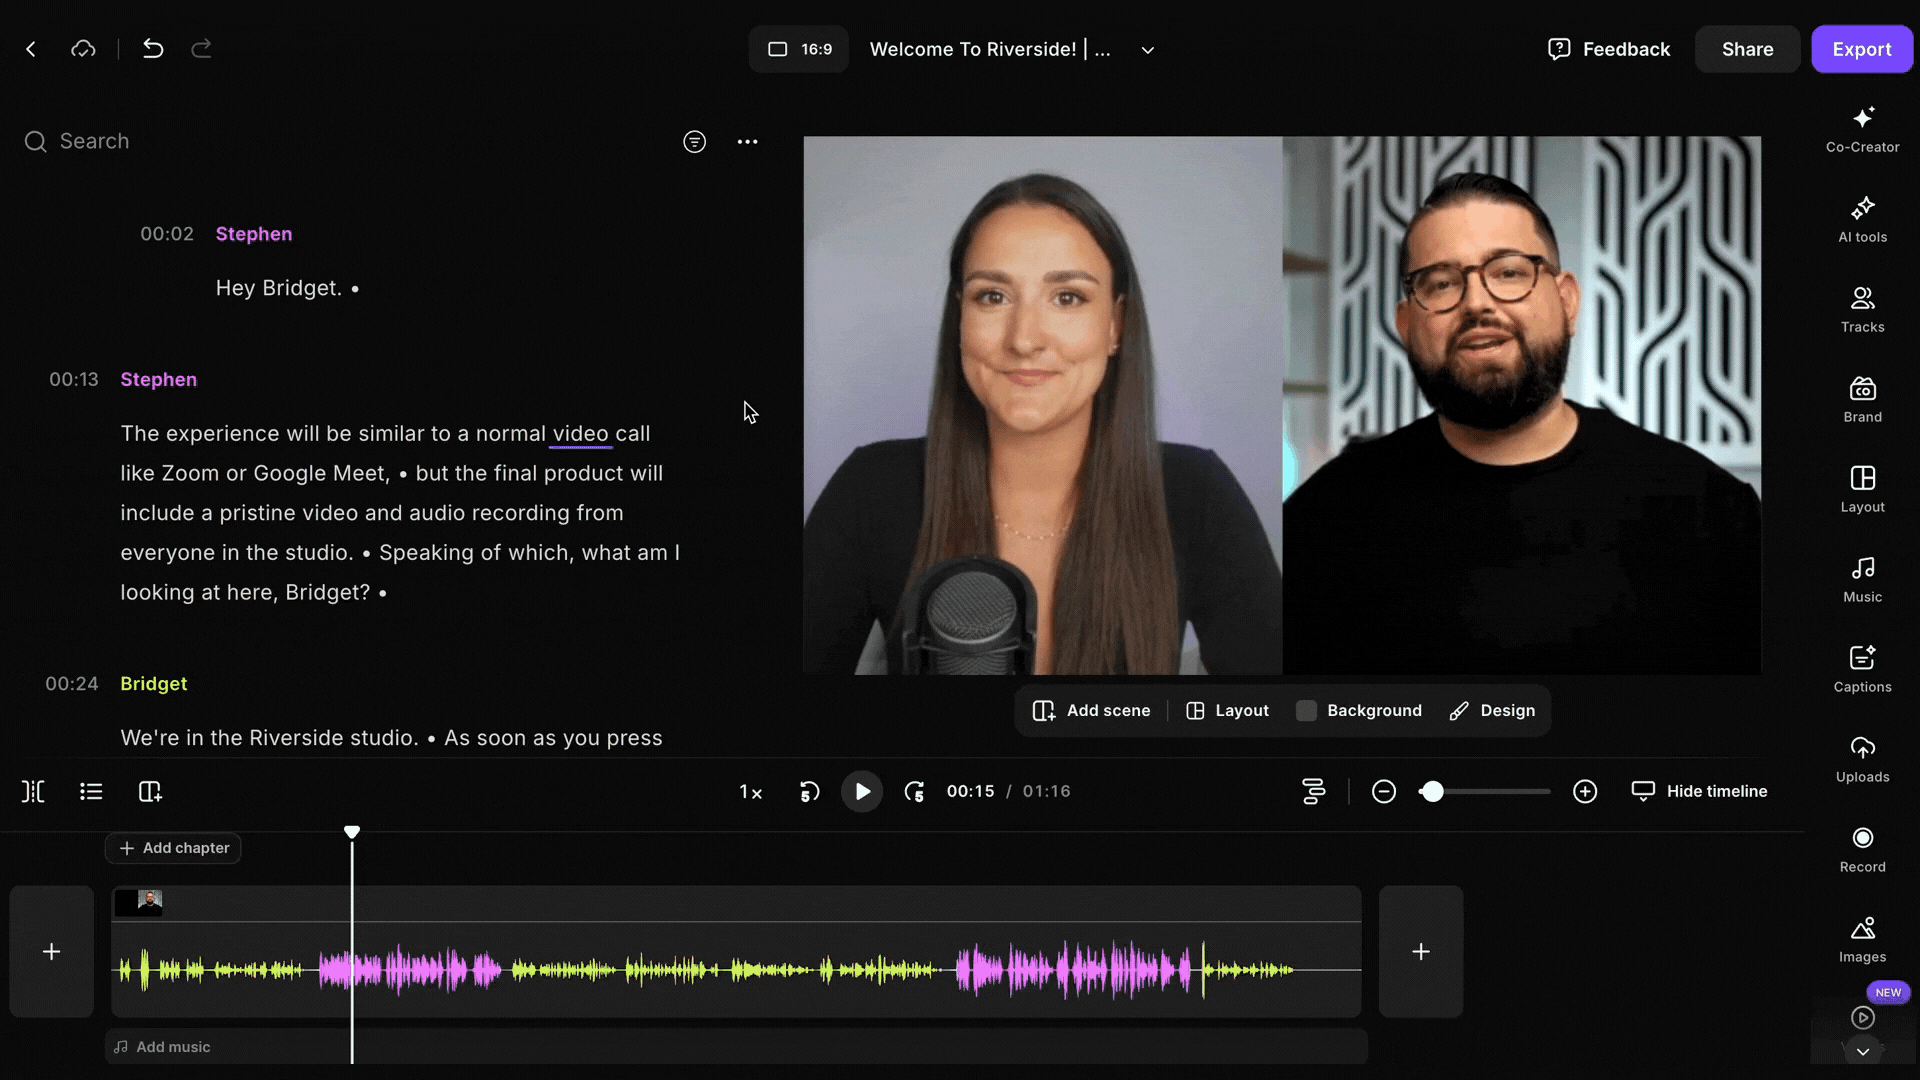Viewport: 1920px width, 1080px height.
Task: Expand sidebar with bottom chevron
Action: pyautogui.click(x=1862, y=1052)
